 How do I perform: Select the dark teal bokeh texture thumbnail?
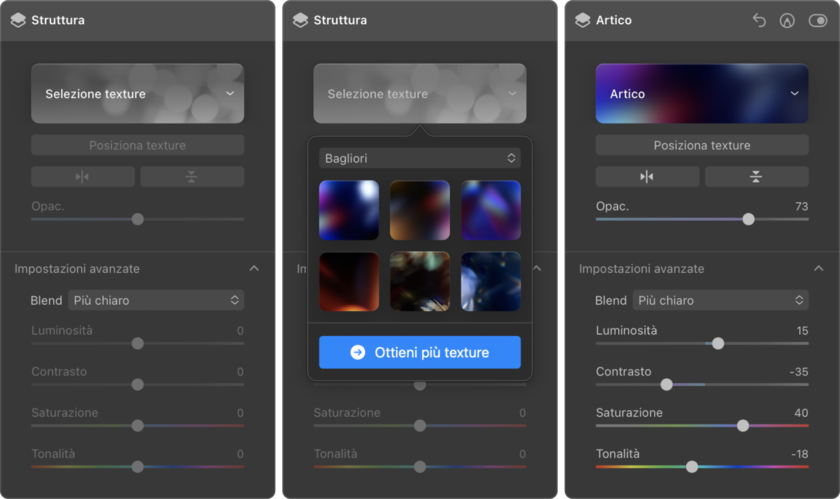[419, 281]
